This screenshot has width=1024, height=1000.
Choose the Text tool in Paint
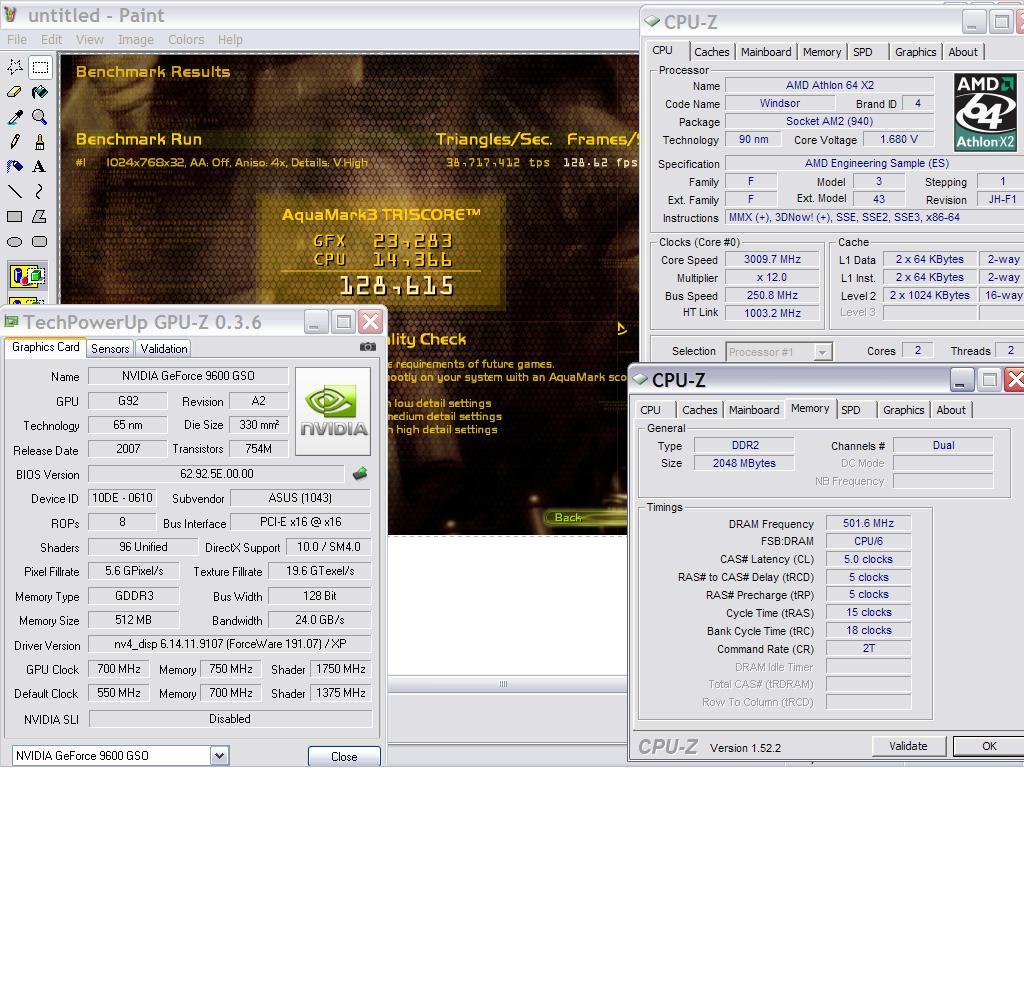(x=40, y=167)
